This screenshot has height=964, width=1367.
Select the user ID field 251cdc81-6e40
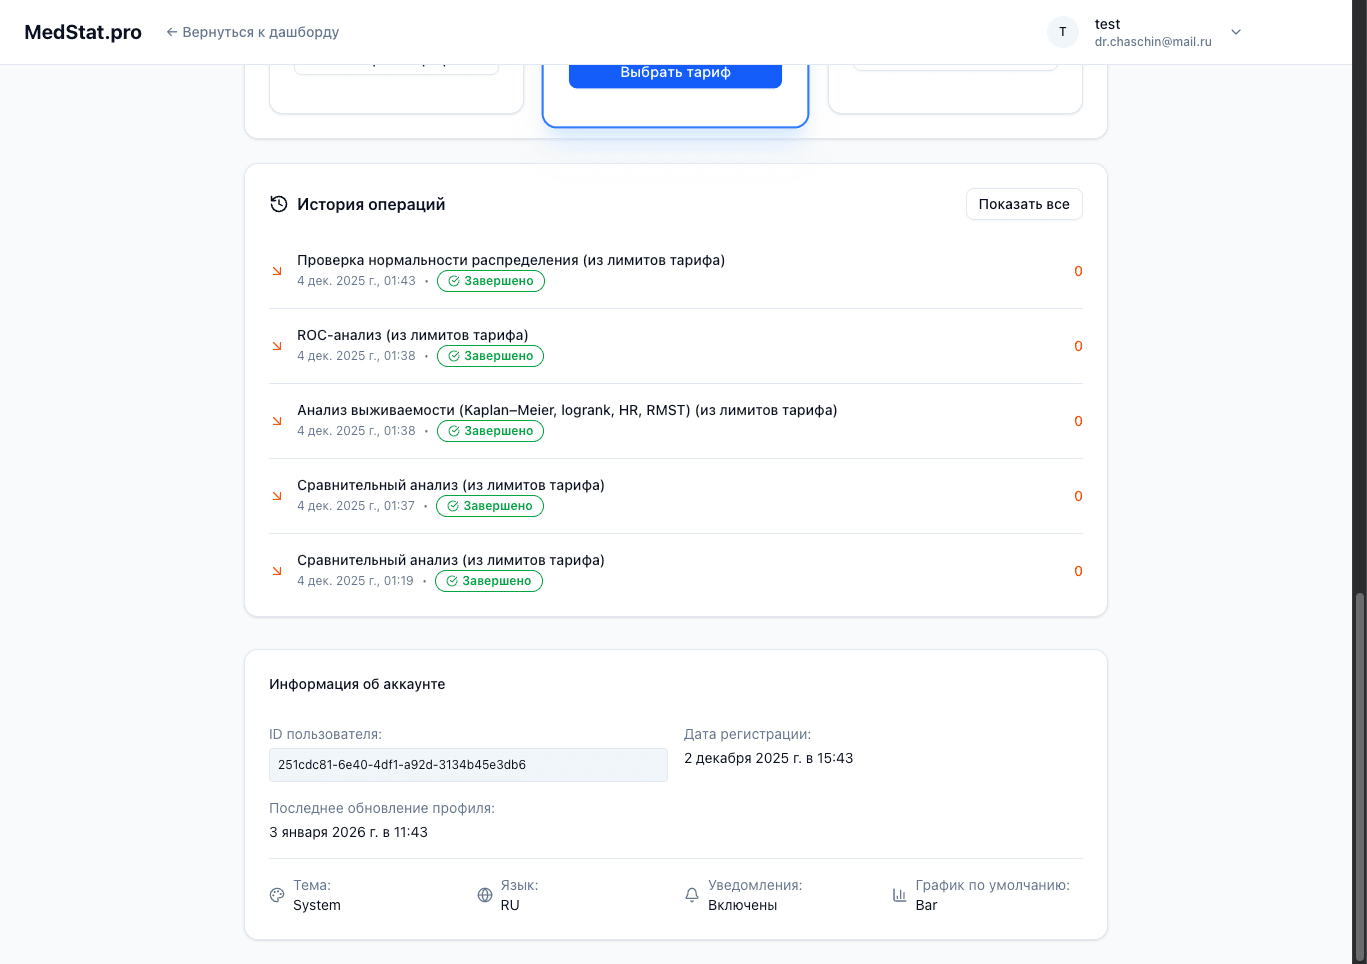point(468,765)
